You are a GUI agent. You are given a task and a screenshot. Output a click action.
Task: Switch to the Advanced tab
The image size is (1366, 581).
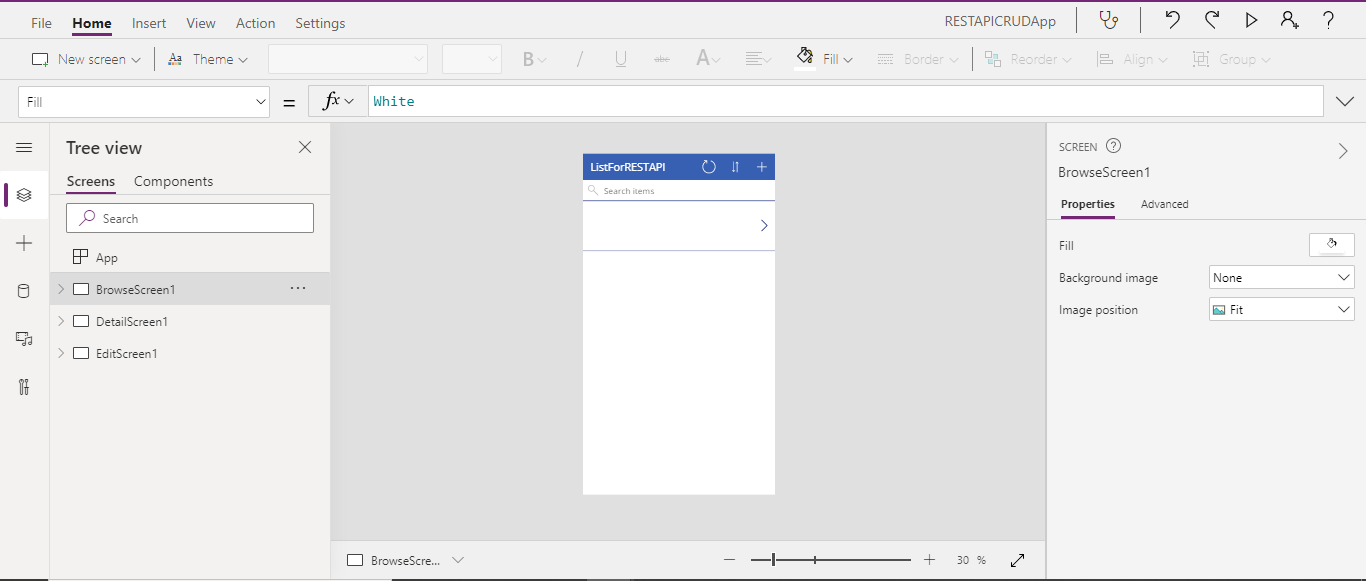1164,204
